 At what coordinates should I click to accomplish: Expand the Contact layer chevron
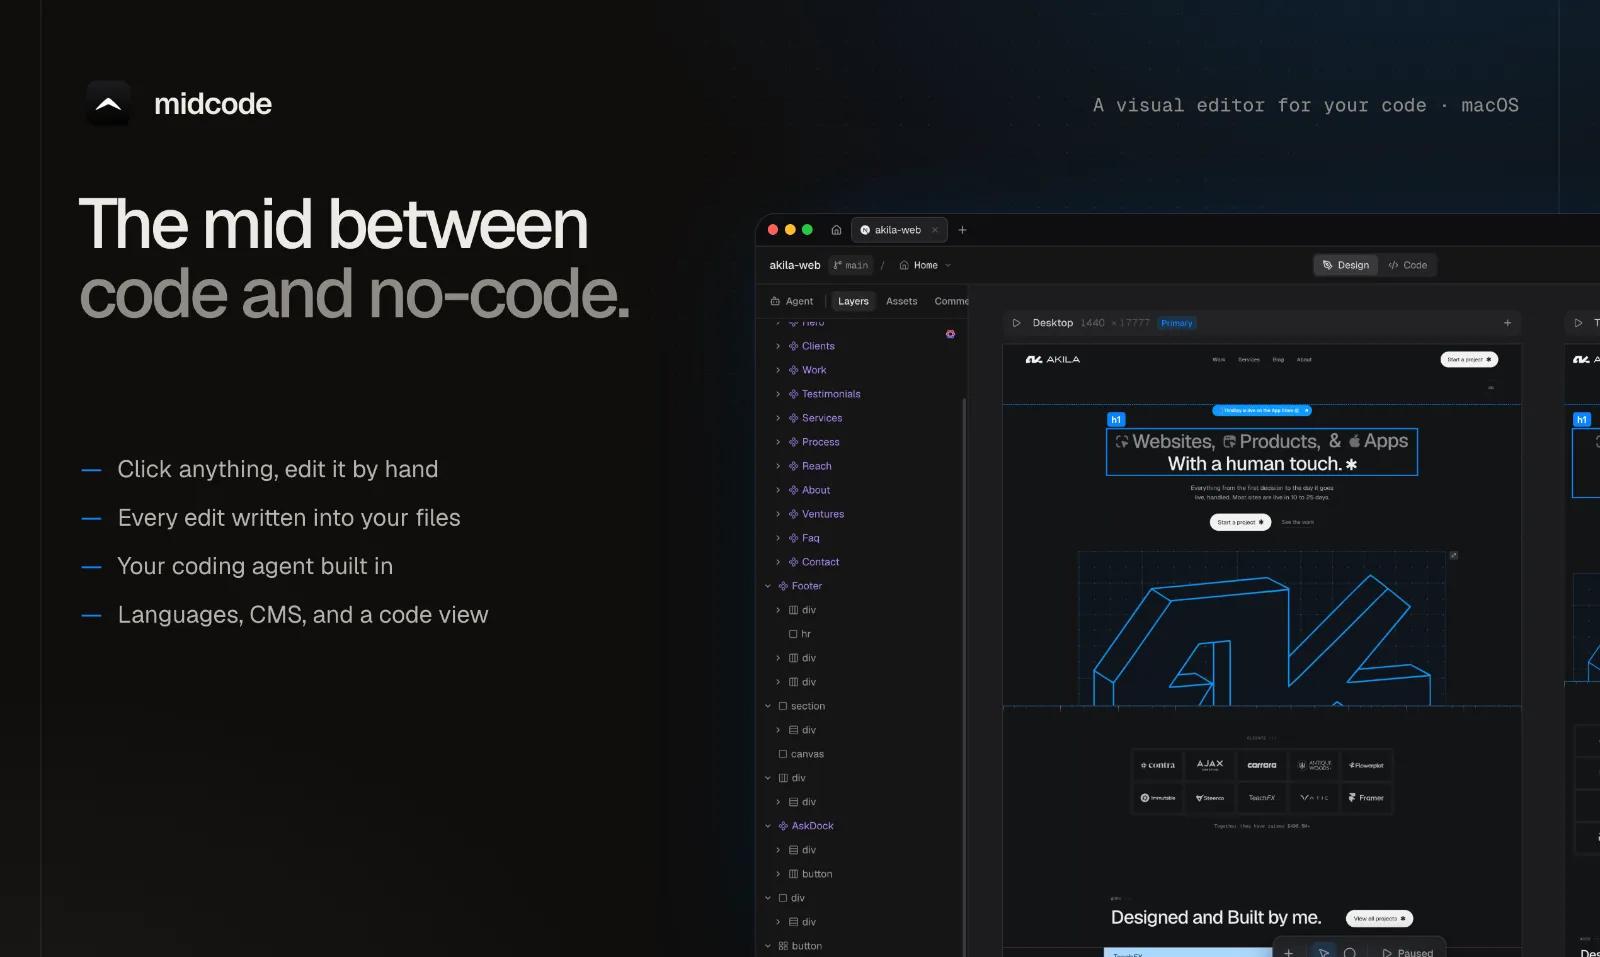point(778,562)
